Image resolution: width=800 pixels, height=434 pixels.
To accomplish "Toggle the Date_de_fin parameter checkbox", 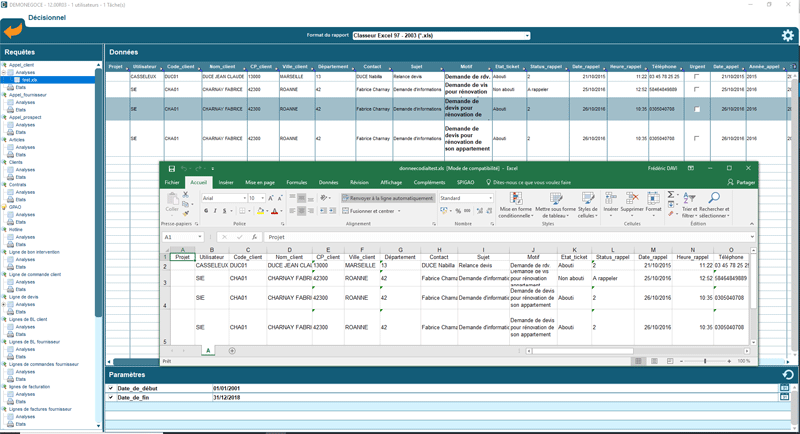I will 111,398.
